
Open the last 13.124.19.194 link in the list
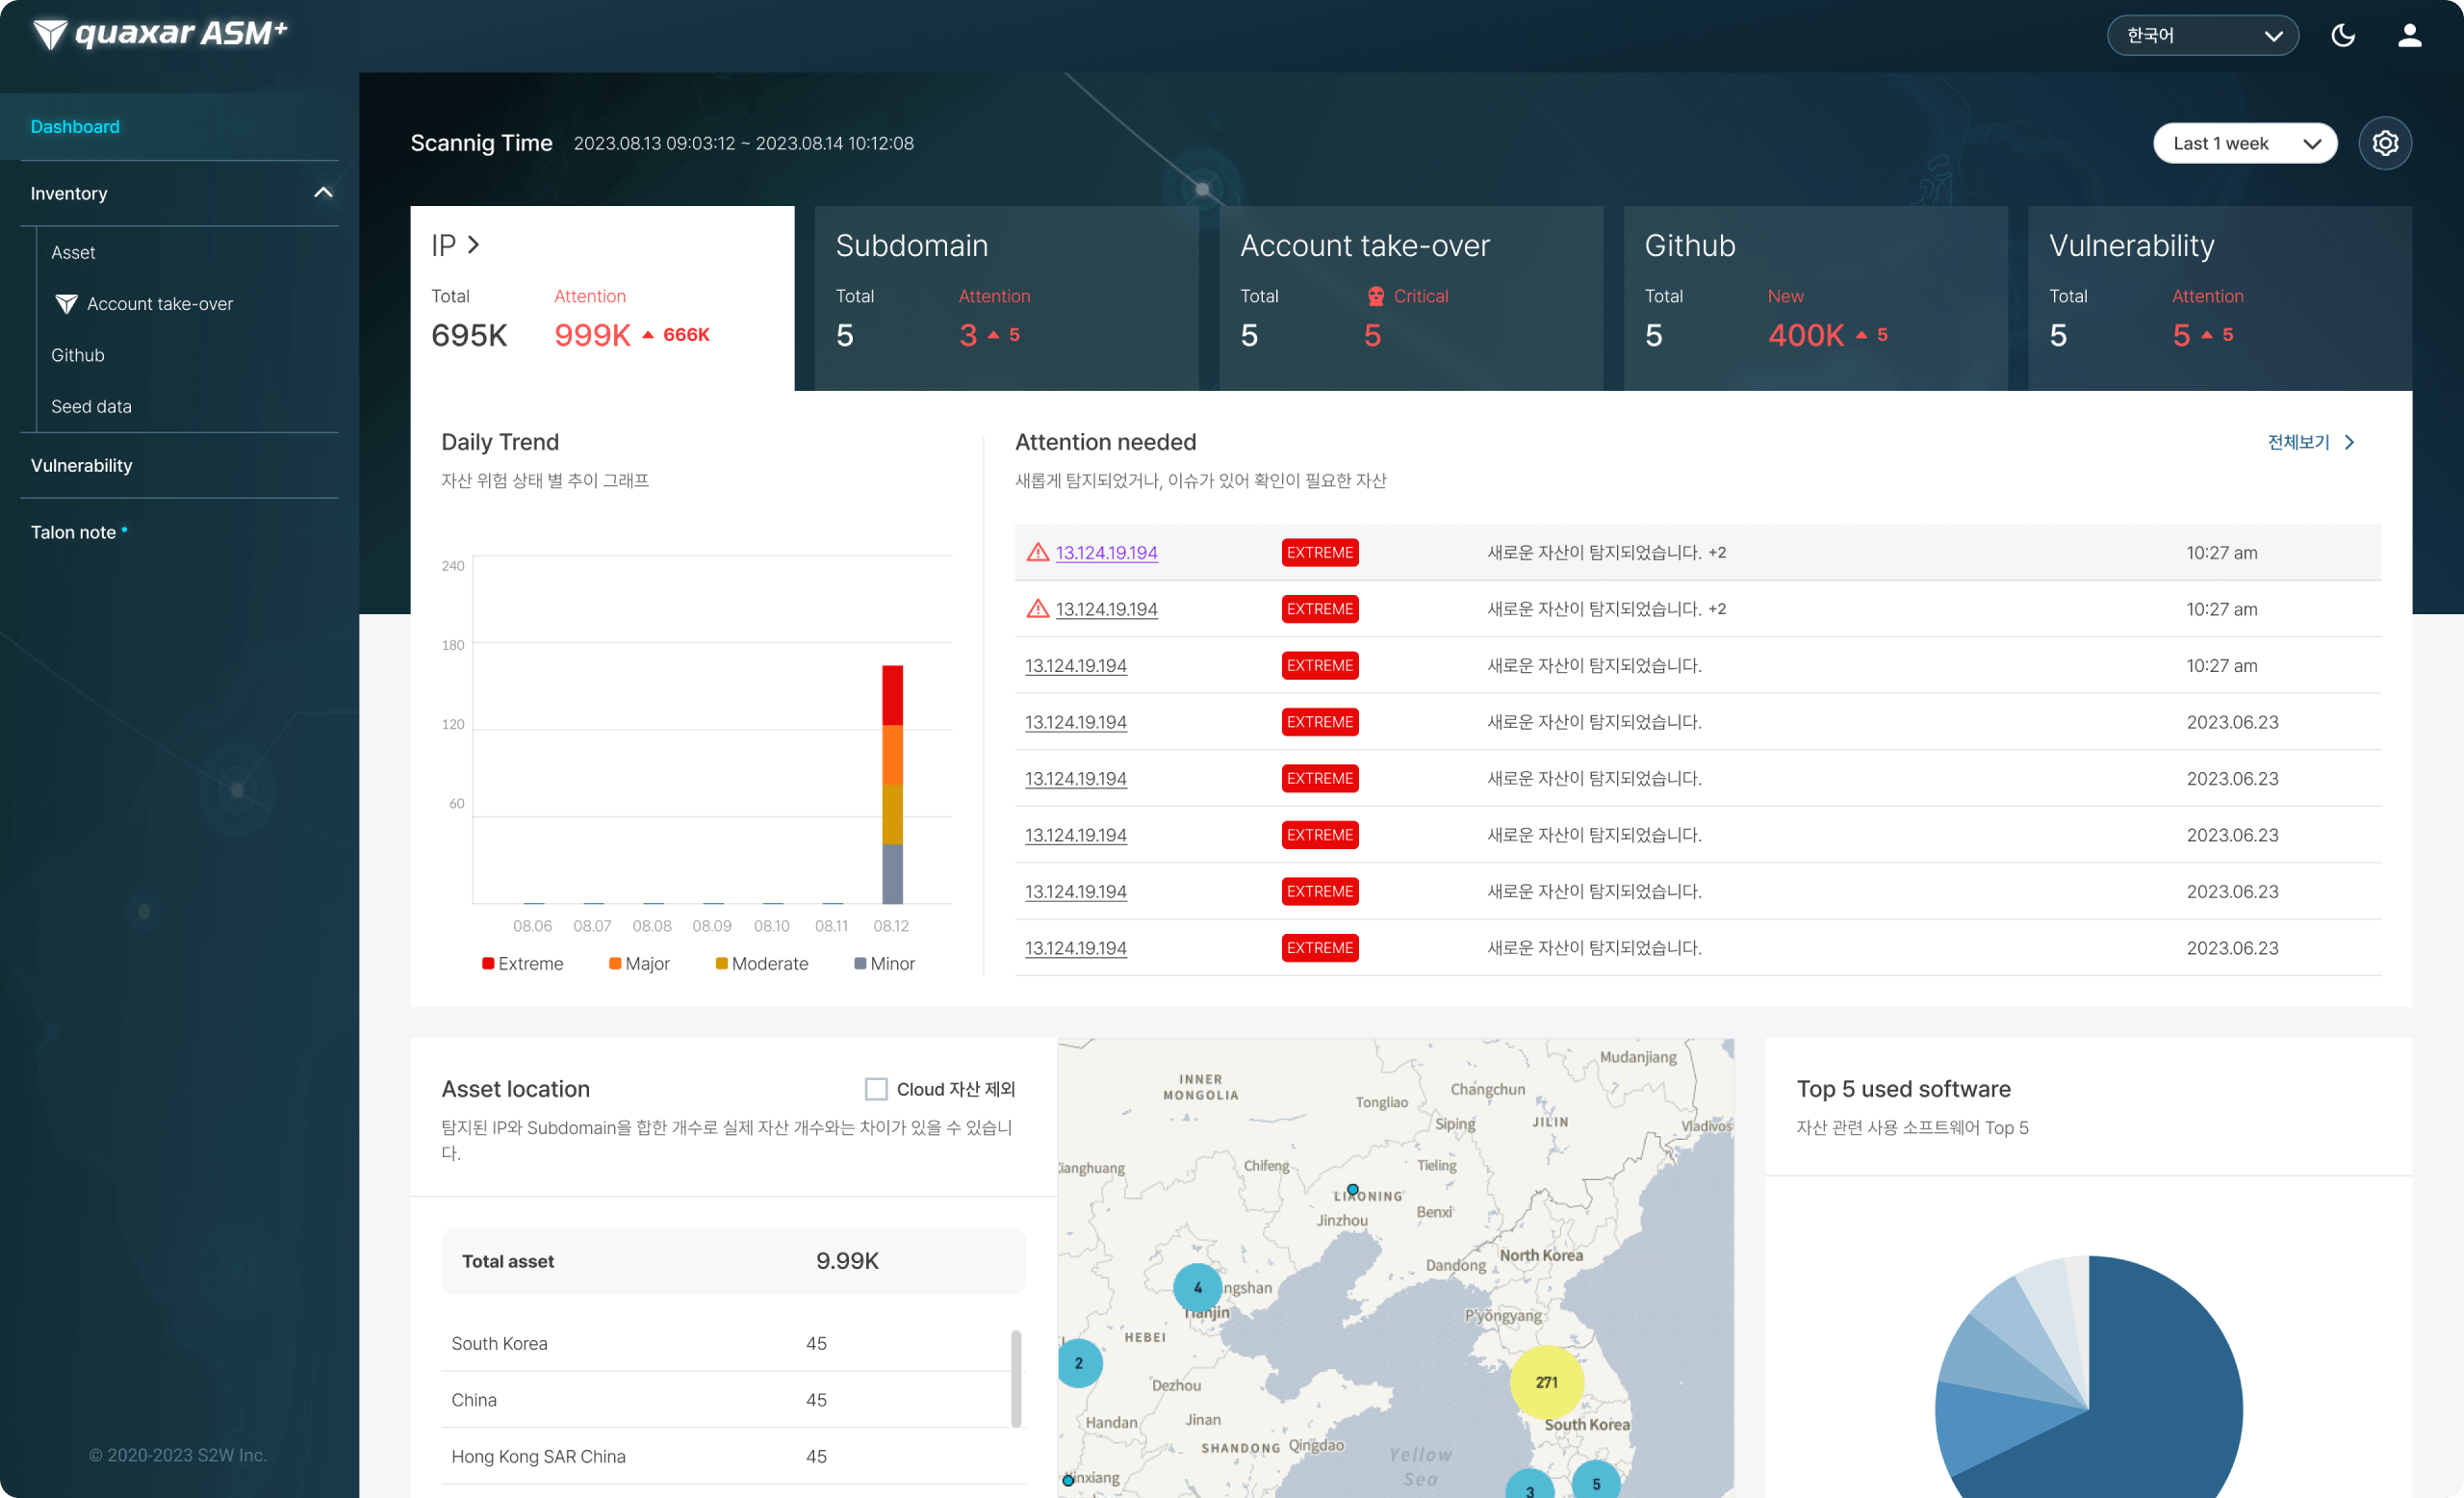pos(1075,947)
